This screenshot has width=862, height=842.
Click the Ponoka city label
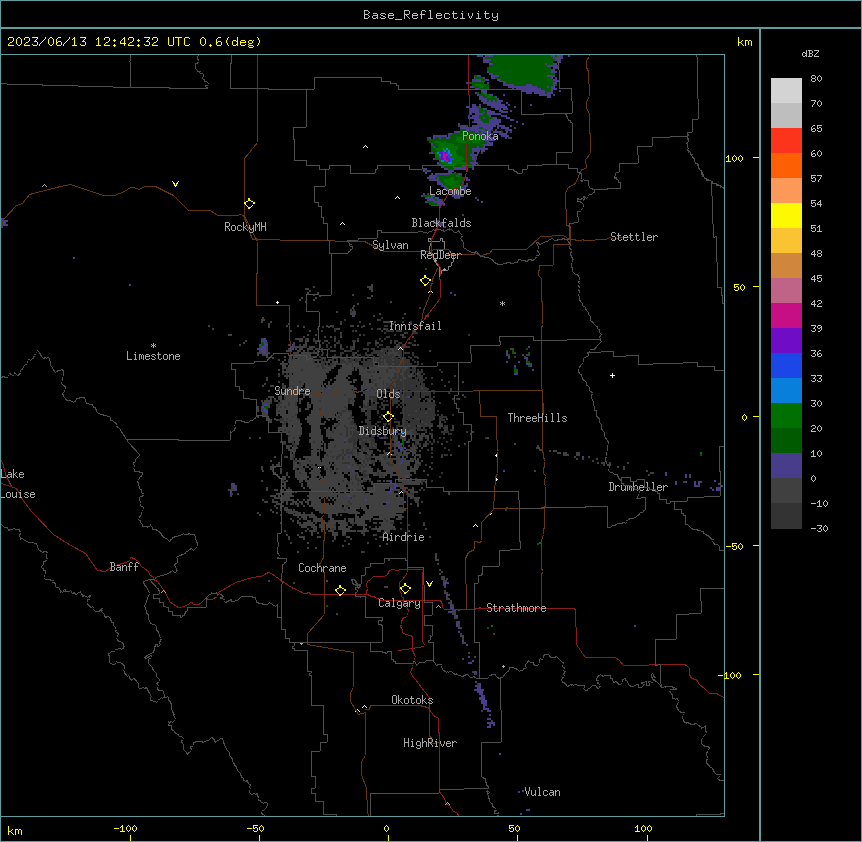(x=480, y=136)
